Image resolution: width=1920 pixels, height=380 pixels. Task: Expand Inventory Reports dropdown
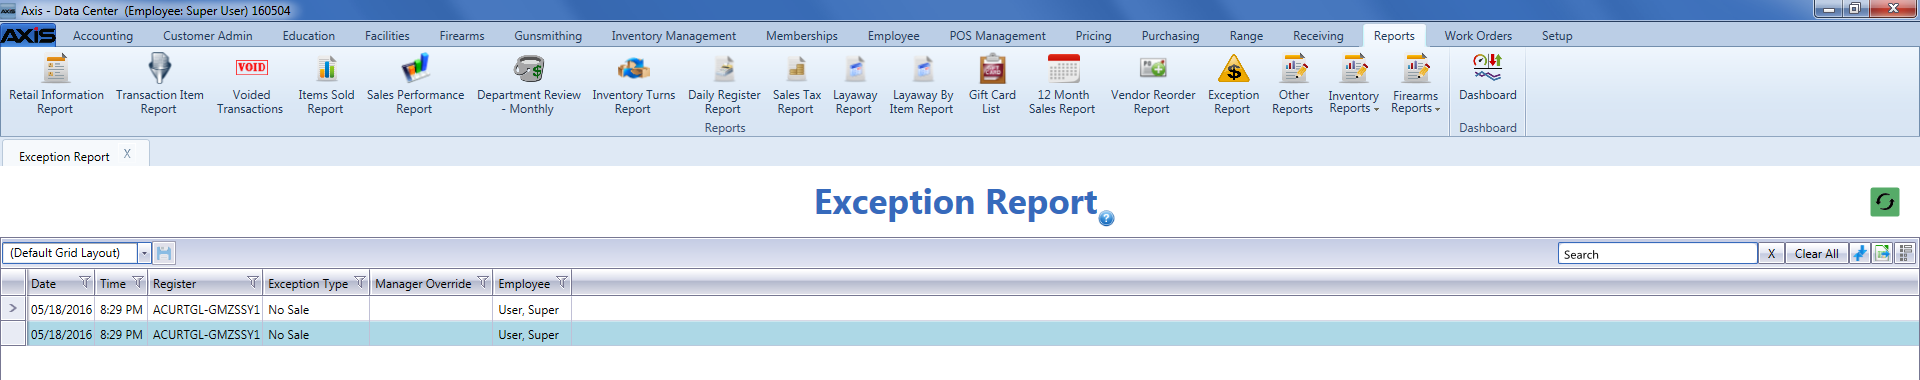[x=1353, y=85]
